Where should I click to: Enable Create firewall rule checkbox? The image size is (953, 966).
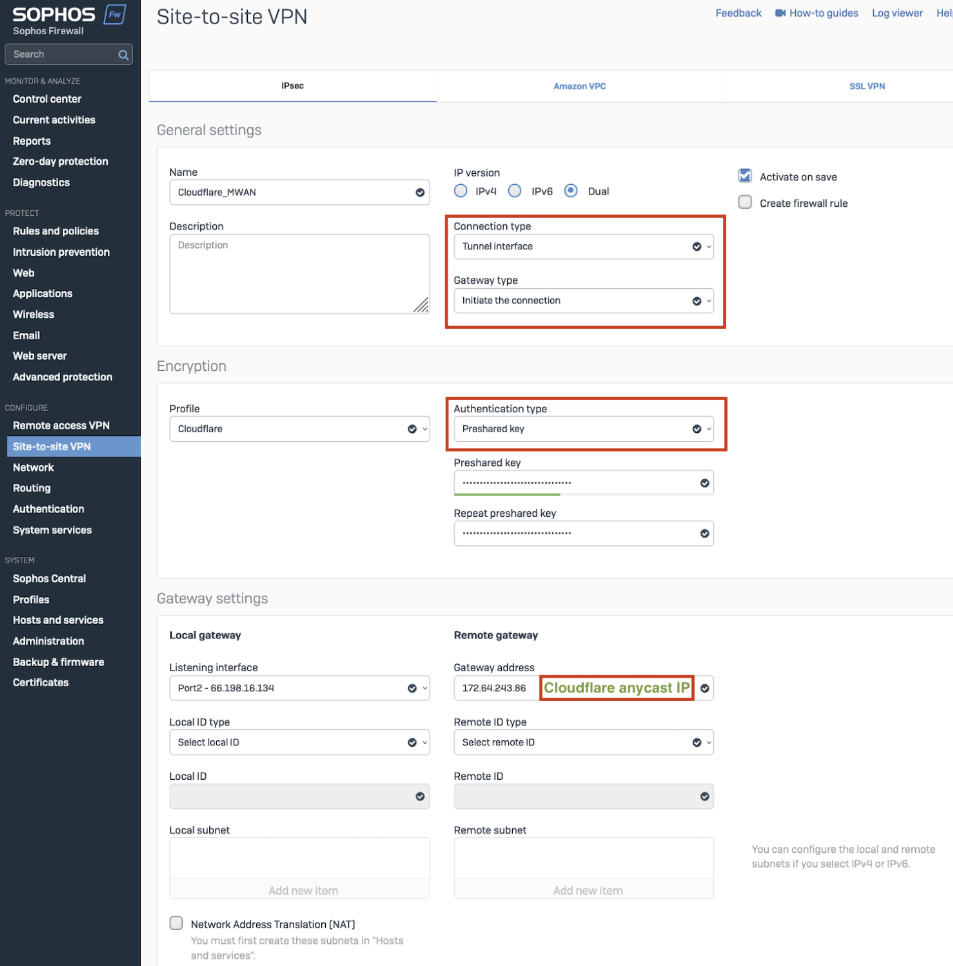click(x=745, y=203)
